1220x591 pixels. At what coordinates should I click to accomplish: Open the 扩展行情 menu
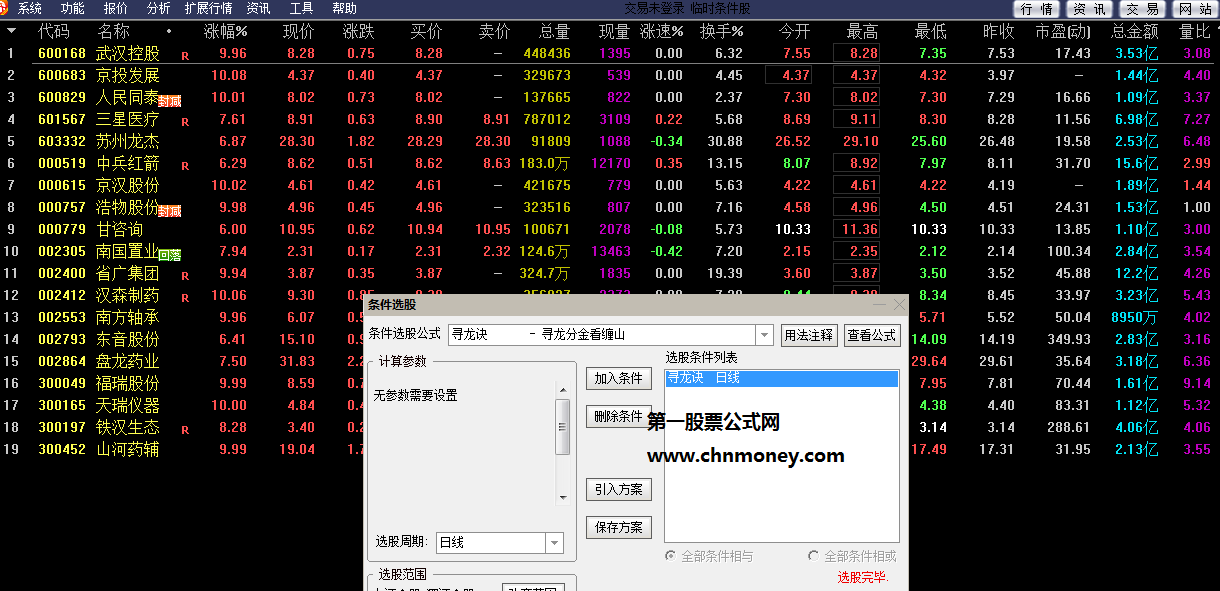208,8
